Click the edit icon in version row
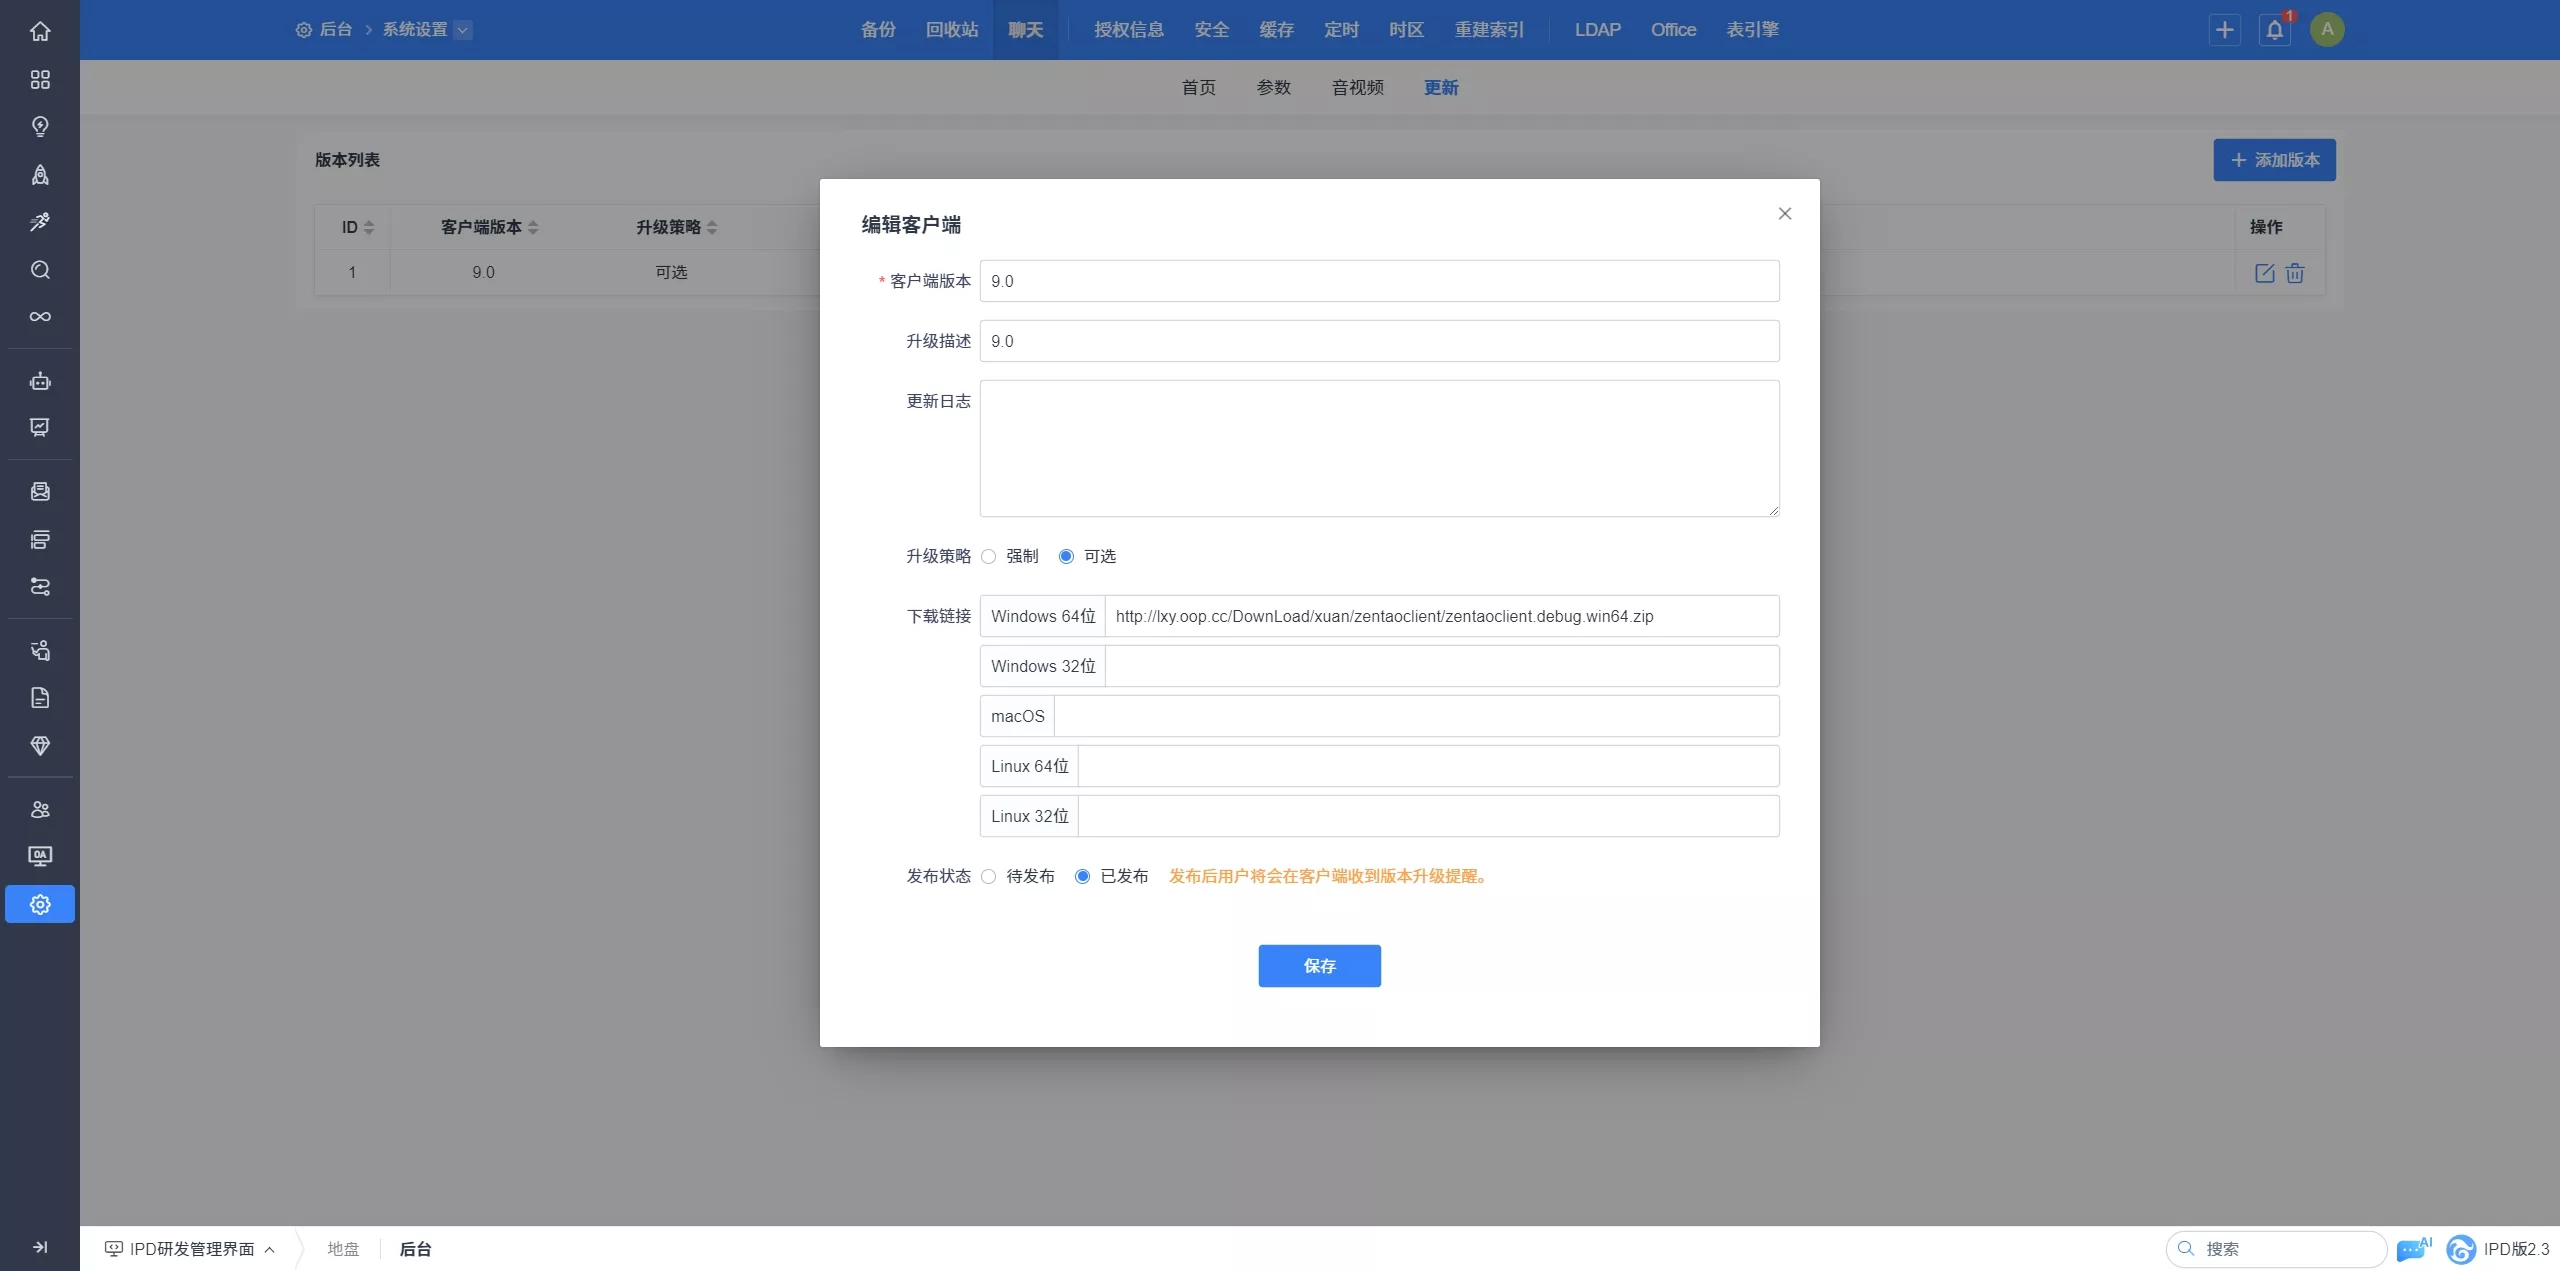The image size is (2560, 1271). tap(2264, 273)
